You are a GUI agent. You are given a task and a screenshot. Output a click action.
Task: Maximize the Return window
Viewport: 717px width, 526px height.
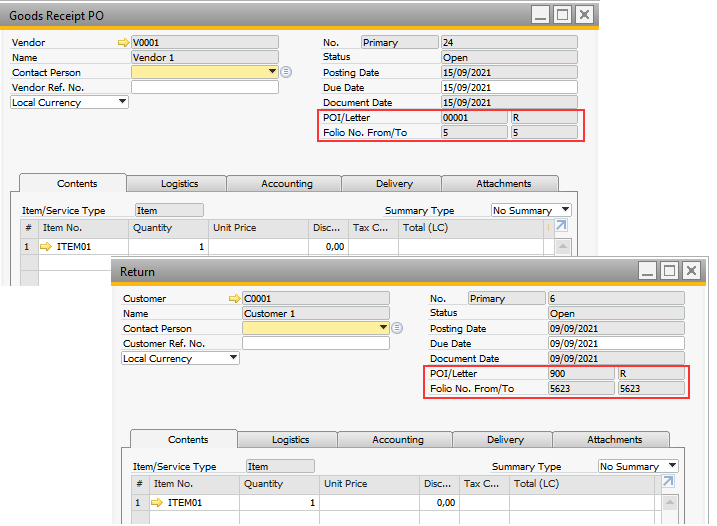pos(670,271)
